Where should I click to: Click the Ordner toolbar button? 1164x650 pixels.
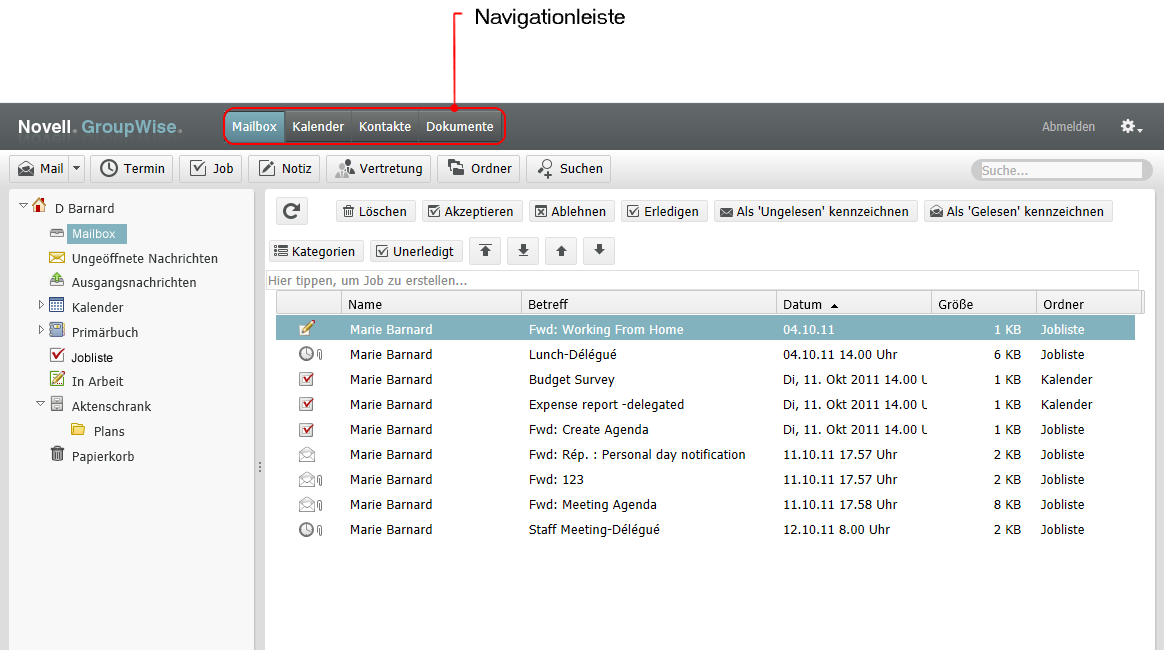479,168
